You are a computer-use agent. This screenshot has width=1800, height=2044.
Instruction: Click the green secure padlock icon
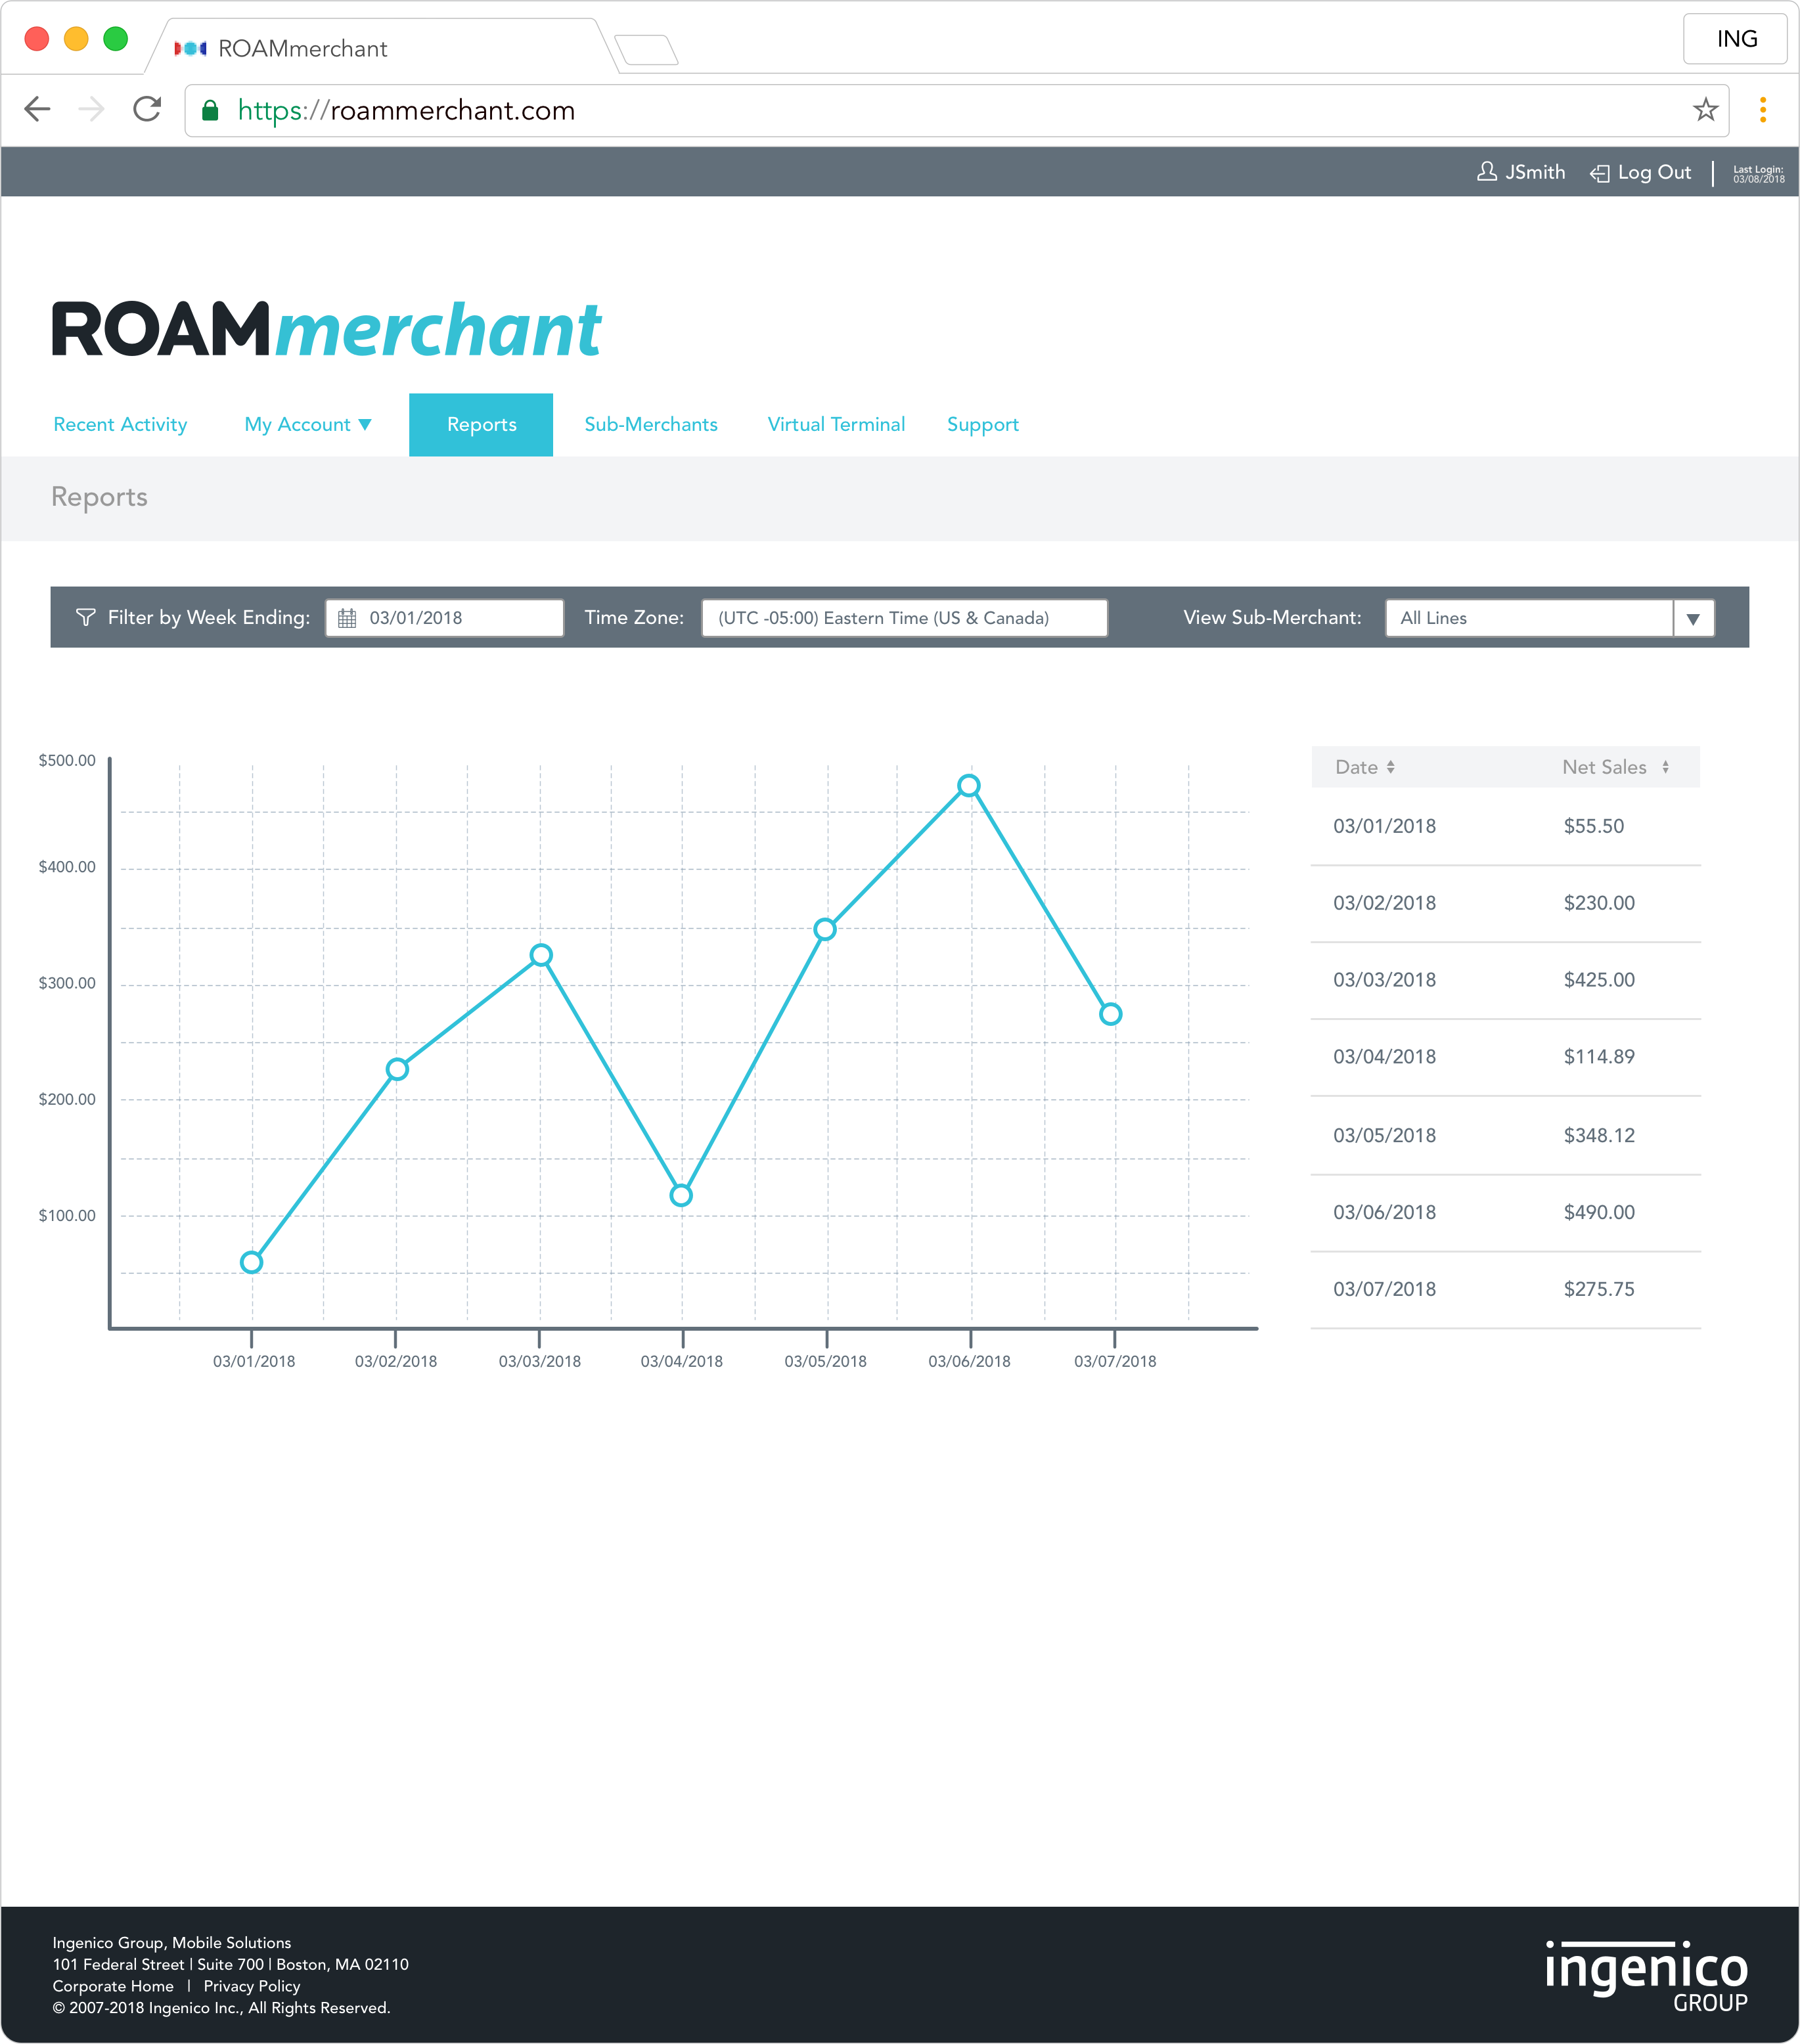(x=210, y=110)
